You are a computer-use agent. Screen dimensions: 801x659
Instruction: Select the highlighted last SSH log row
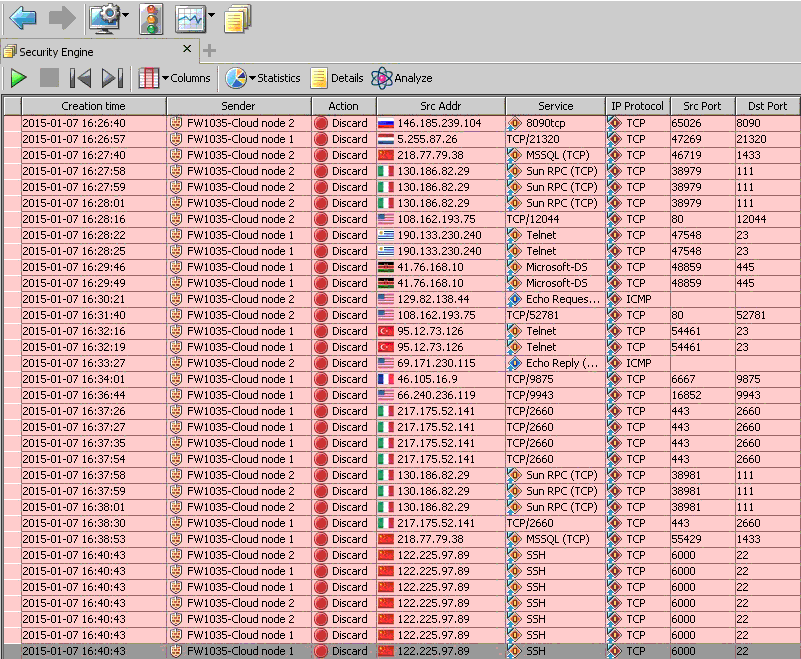coord(401,651)
